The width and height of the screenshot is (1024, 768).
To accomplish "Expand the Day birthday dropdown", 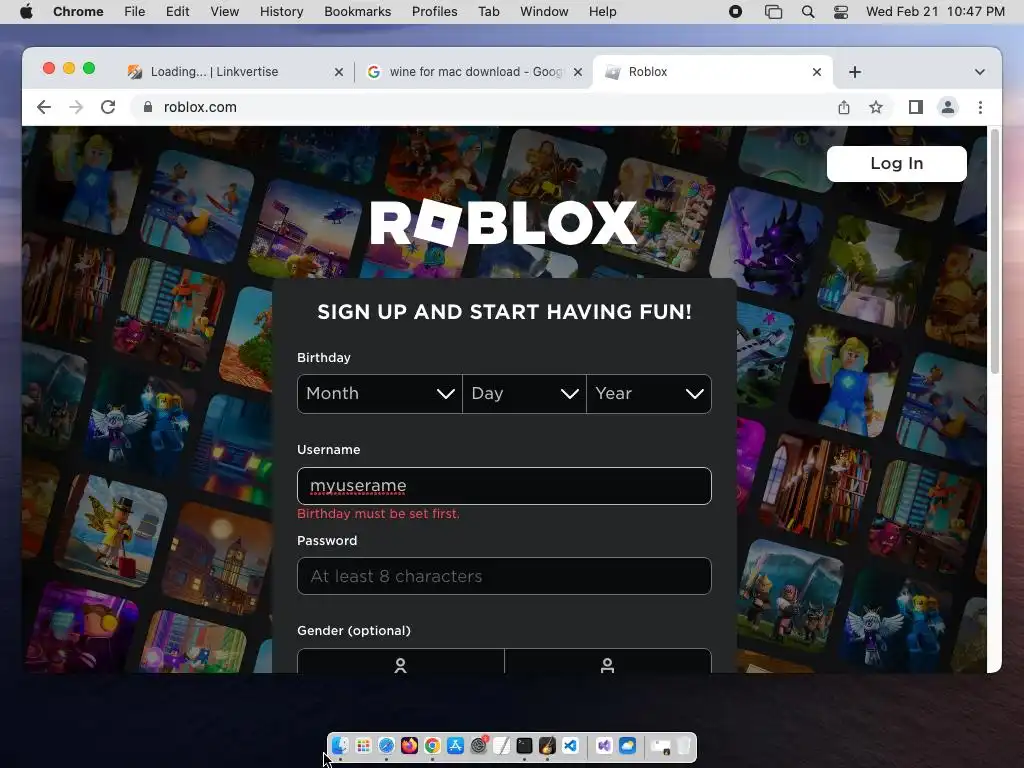I will (x=524, y=394).
